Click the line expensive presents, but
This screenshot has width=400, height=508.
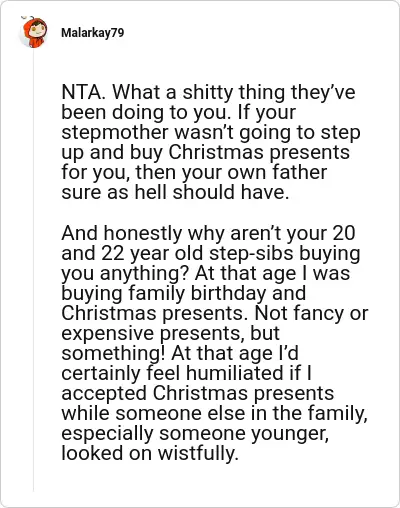click(x=170, y=333)
